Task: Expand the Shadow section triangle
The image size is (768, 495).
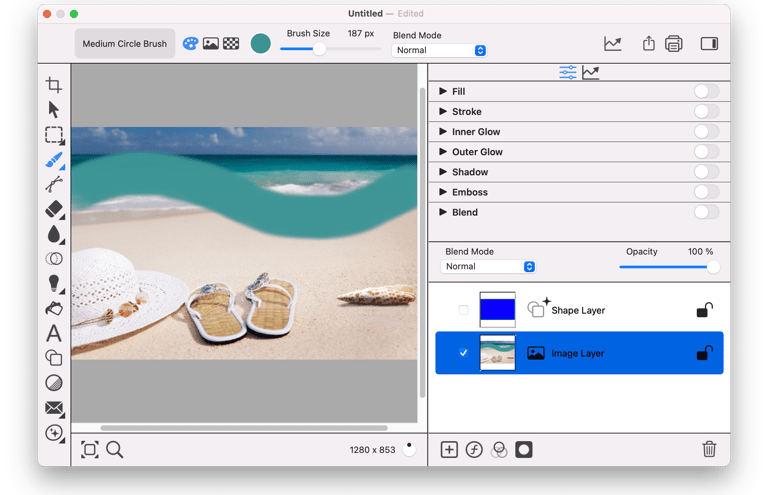Action: pyautogui.click(x=443, y=171)
